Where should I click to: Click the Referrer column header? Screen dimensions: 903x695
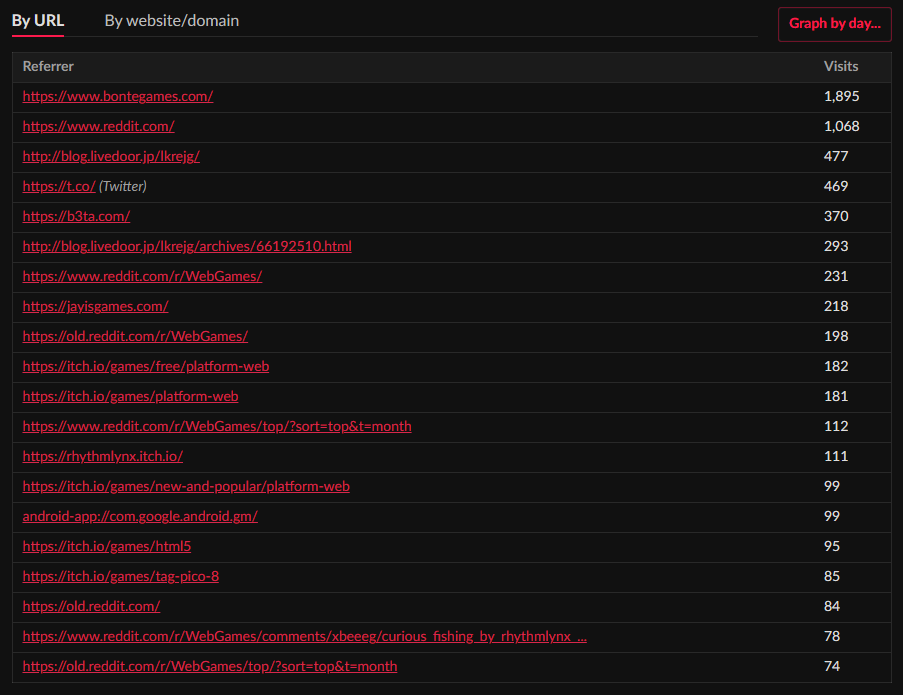(48, 66)
